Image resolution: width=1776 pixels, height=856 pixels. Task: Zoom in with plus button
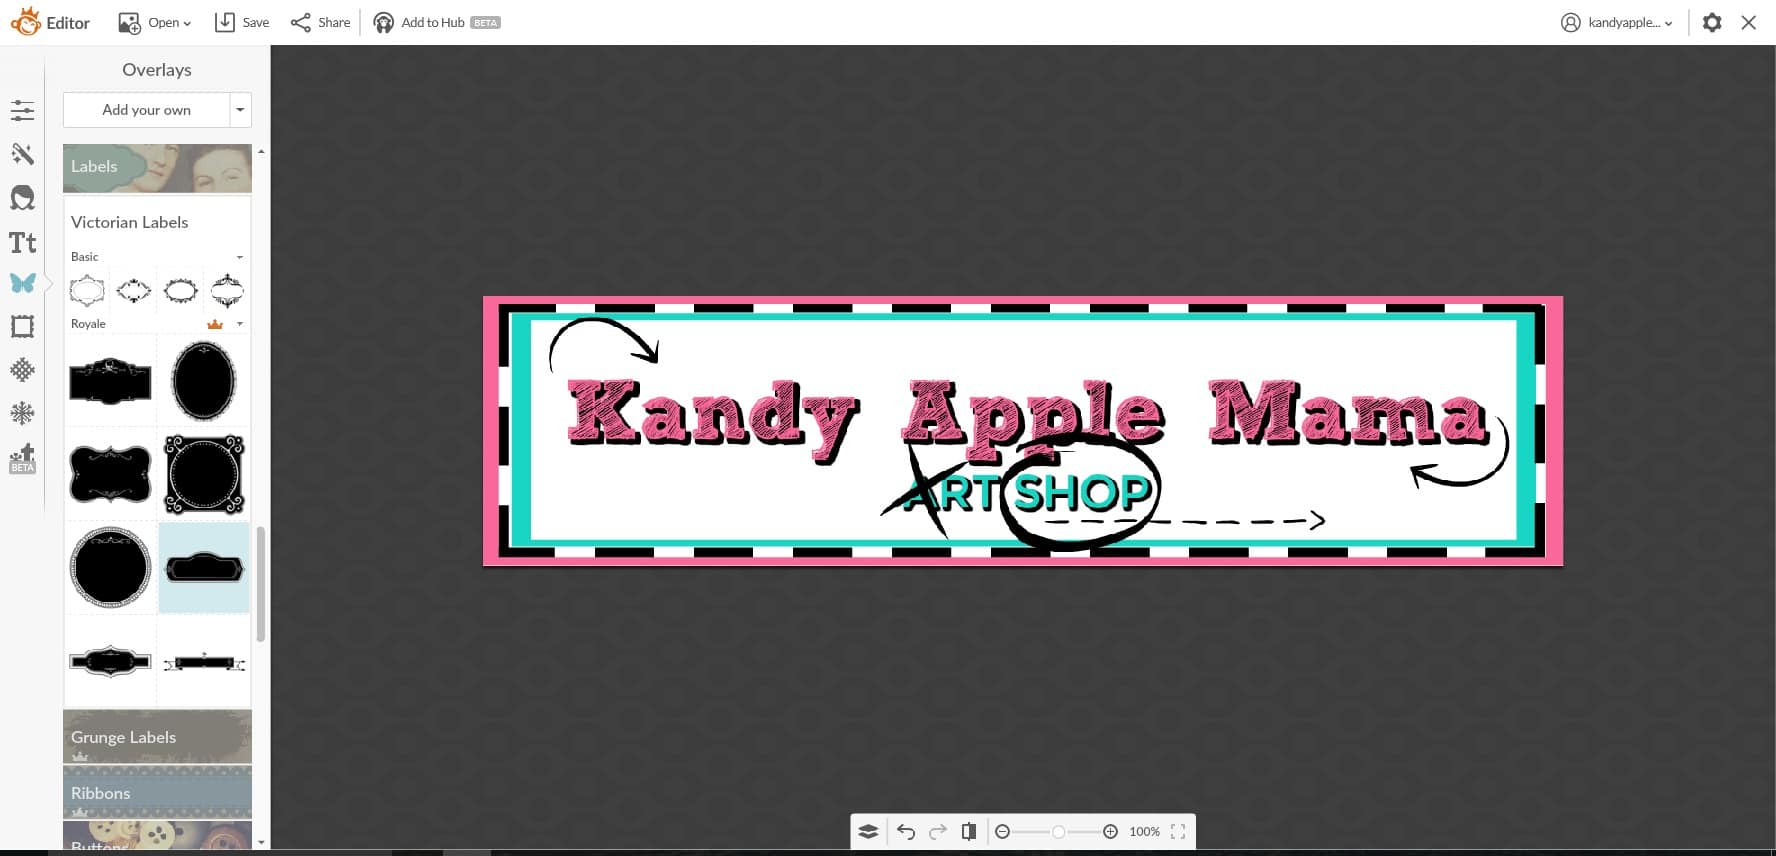tap(1110, 832)
